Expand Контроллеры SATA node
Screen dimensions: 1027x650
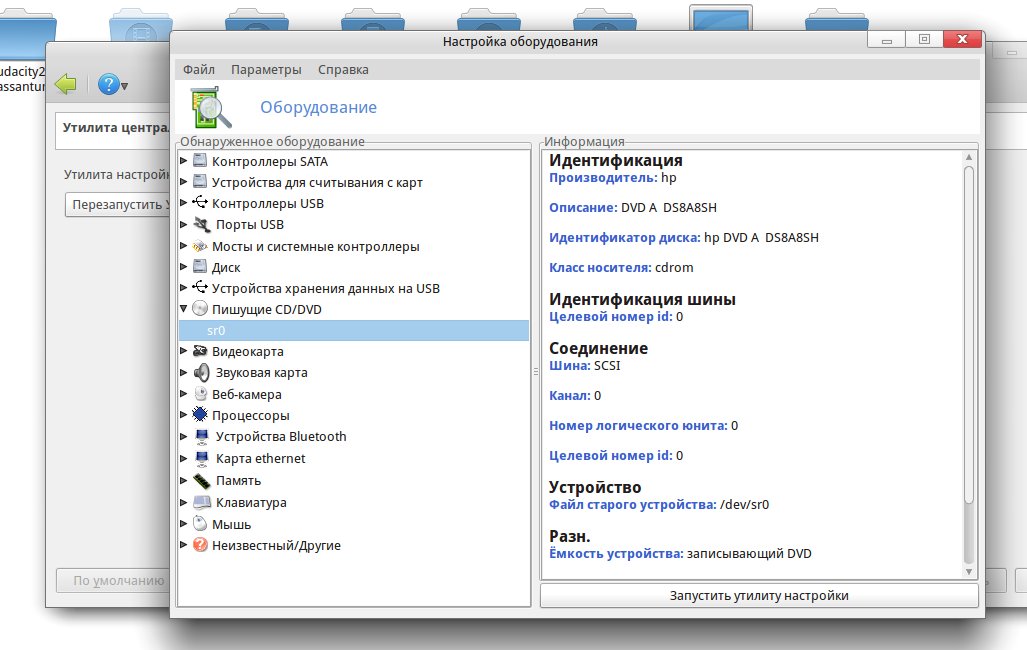[x=183, y=161]
